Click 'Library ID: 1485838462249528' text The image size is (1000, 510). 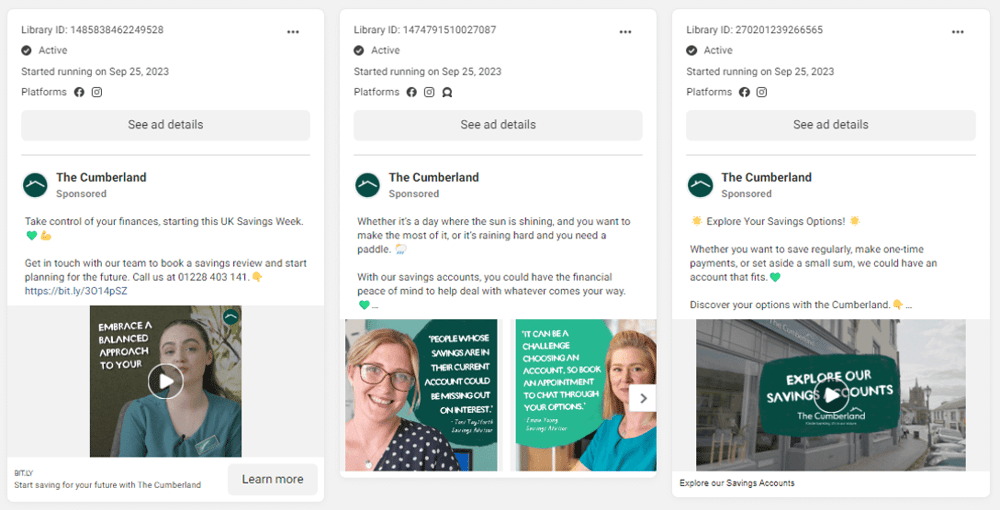92,30
